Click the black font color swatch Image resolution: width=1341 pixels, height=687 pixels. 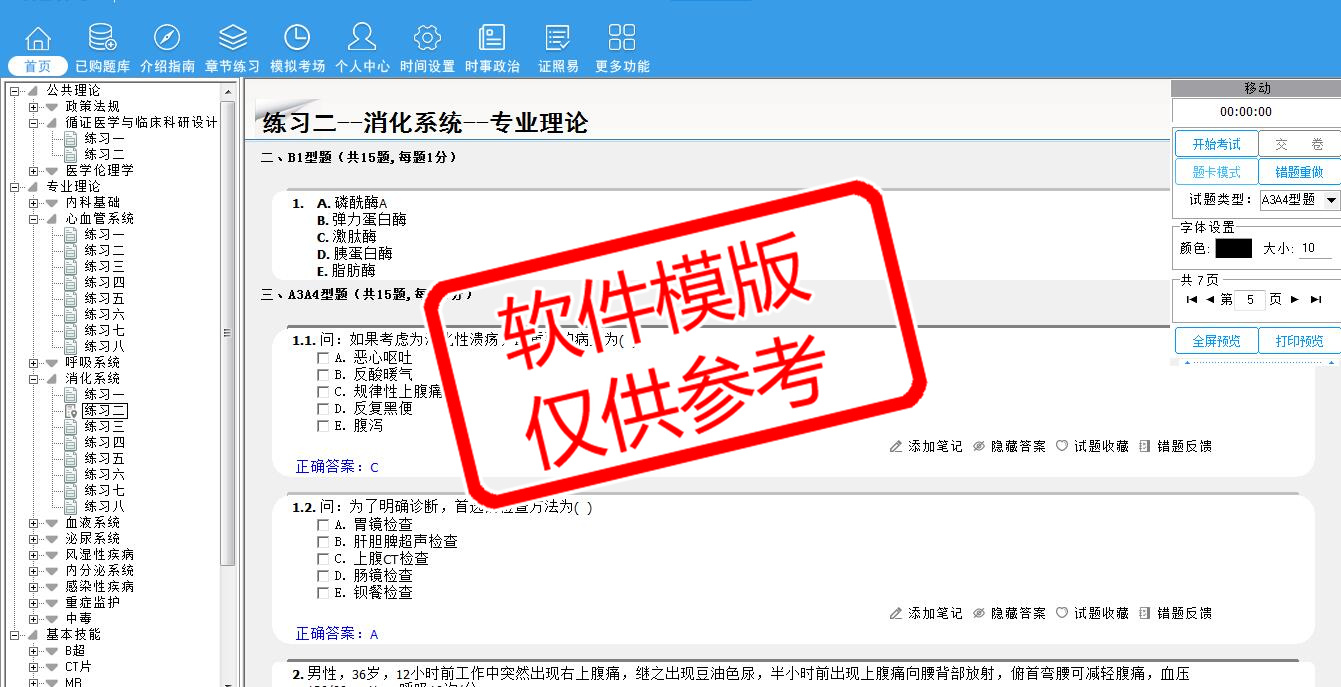(1233, 248)
